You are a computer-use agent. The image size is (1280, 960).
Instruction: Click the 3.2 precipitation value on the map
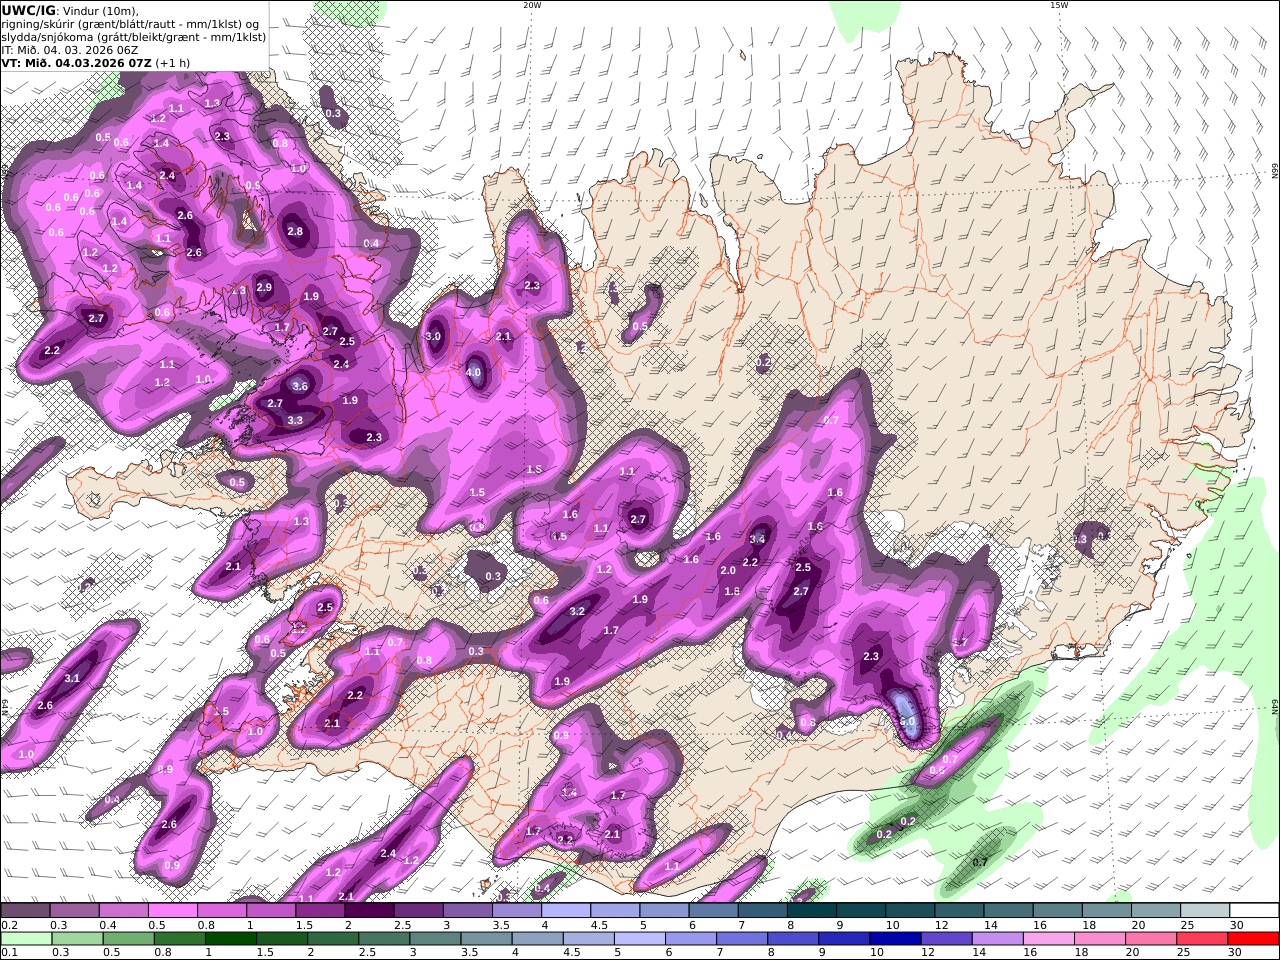pos(577,611)
